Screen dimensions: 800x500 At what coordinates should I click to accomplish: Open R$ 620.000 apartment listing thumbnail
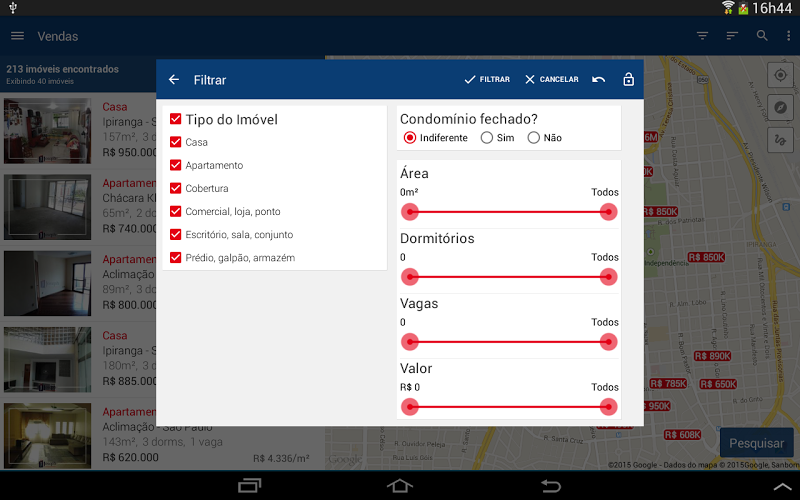pyautogui.click(x=47, y=436)
